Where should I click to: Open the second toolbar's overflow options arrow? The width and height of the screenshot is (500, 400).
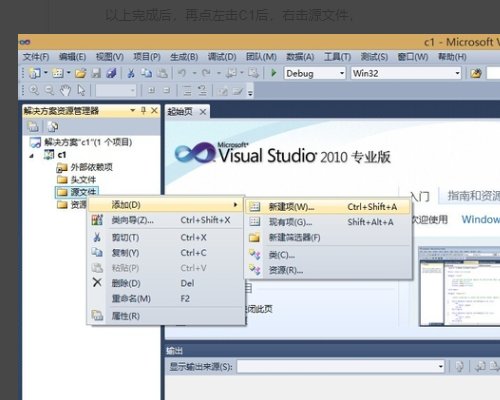(x=250, y=93)
